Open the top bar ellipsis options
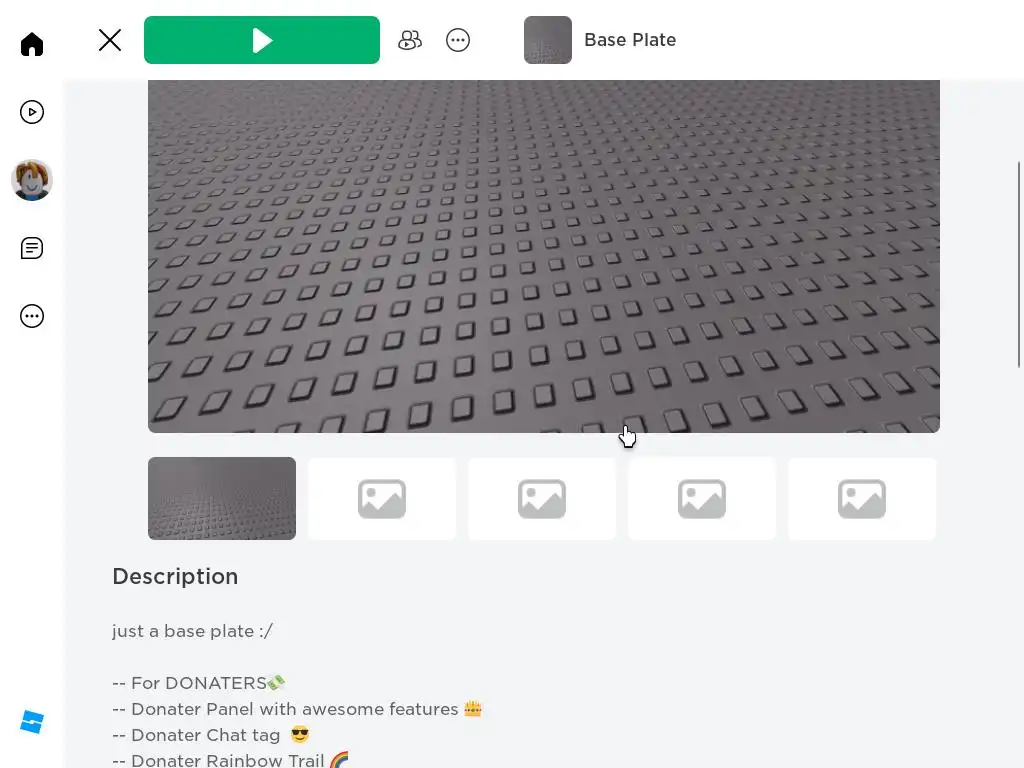Screen dimensions: 1024x768 pos(458,40)
